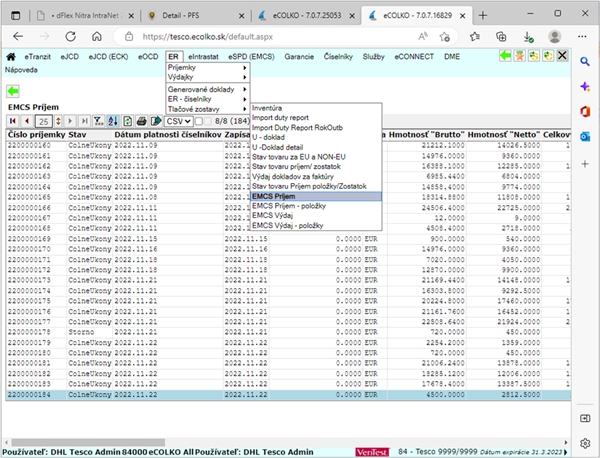Open the Collections icon in browser toolbar
Screen dimensions: 600x458
click(501, 37)
